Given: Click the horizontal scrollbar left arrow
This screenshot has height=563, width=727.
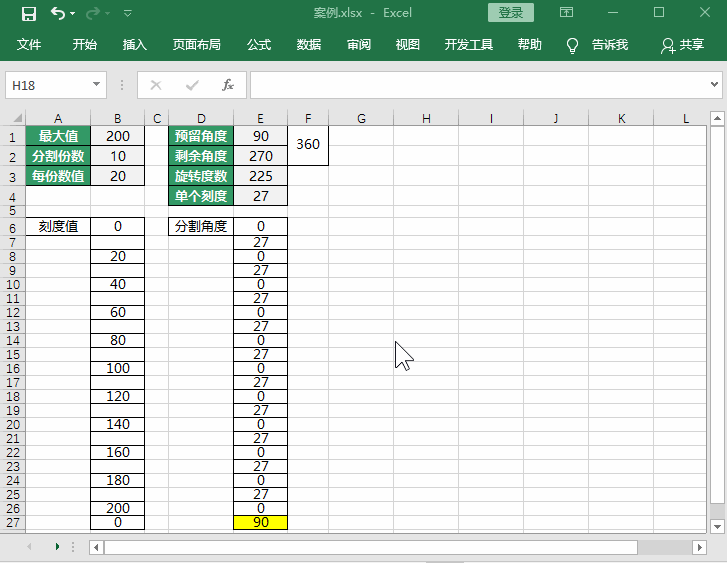Looking at the screenshot, I should [x=96, y=547].
